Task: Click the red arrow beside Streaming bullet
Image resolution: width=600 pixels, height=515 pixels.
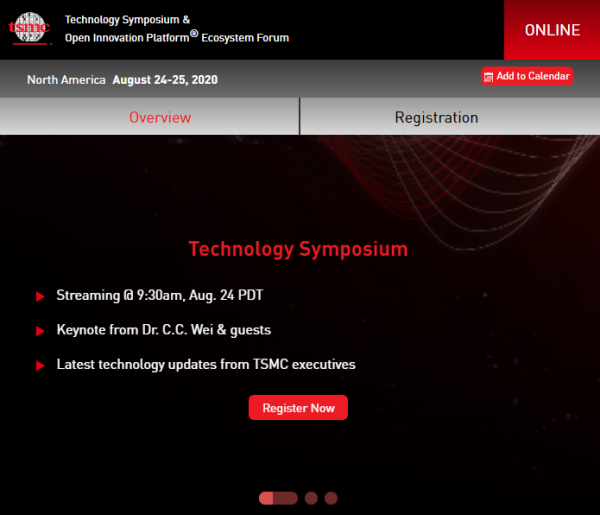Action: pos(40,296)
